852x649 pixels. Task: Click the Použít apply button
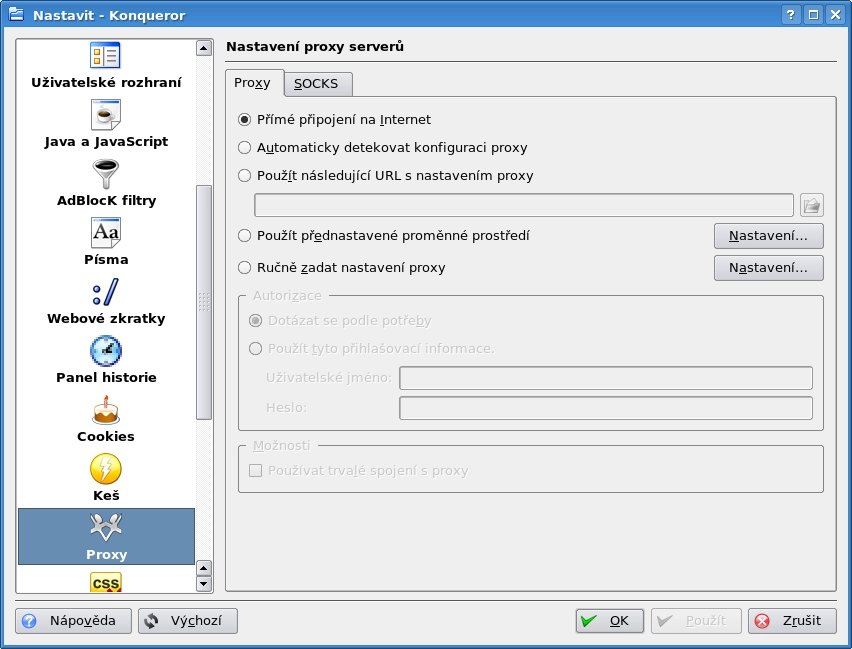click(x=696, y=621)
